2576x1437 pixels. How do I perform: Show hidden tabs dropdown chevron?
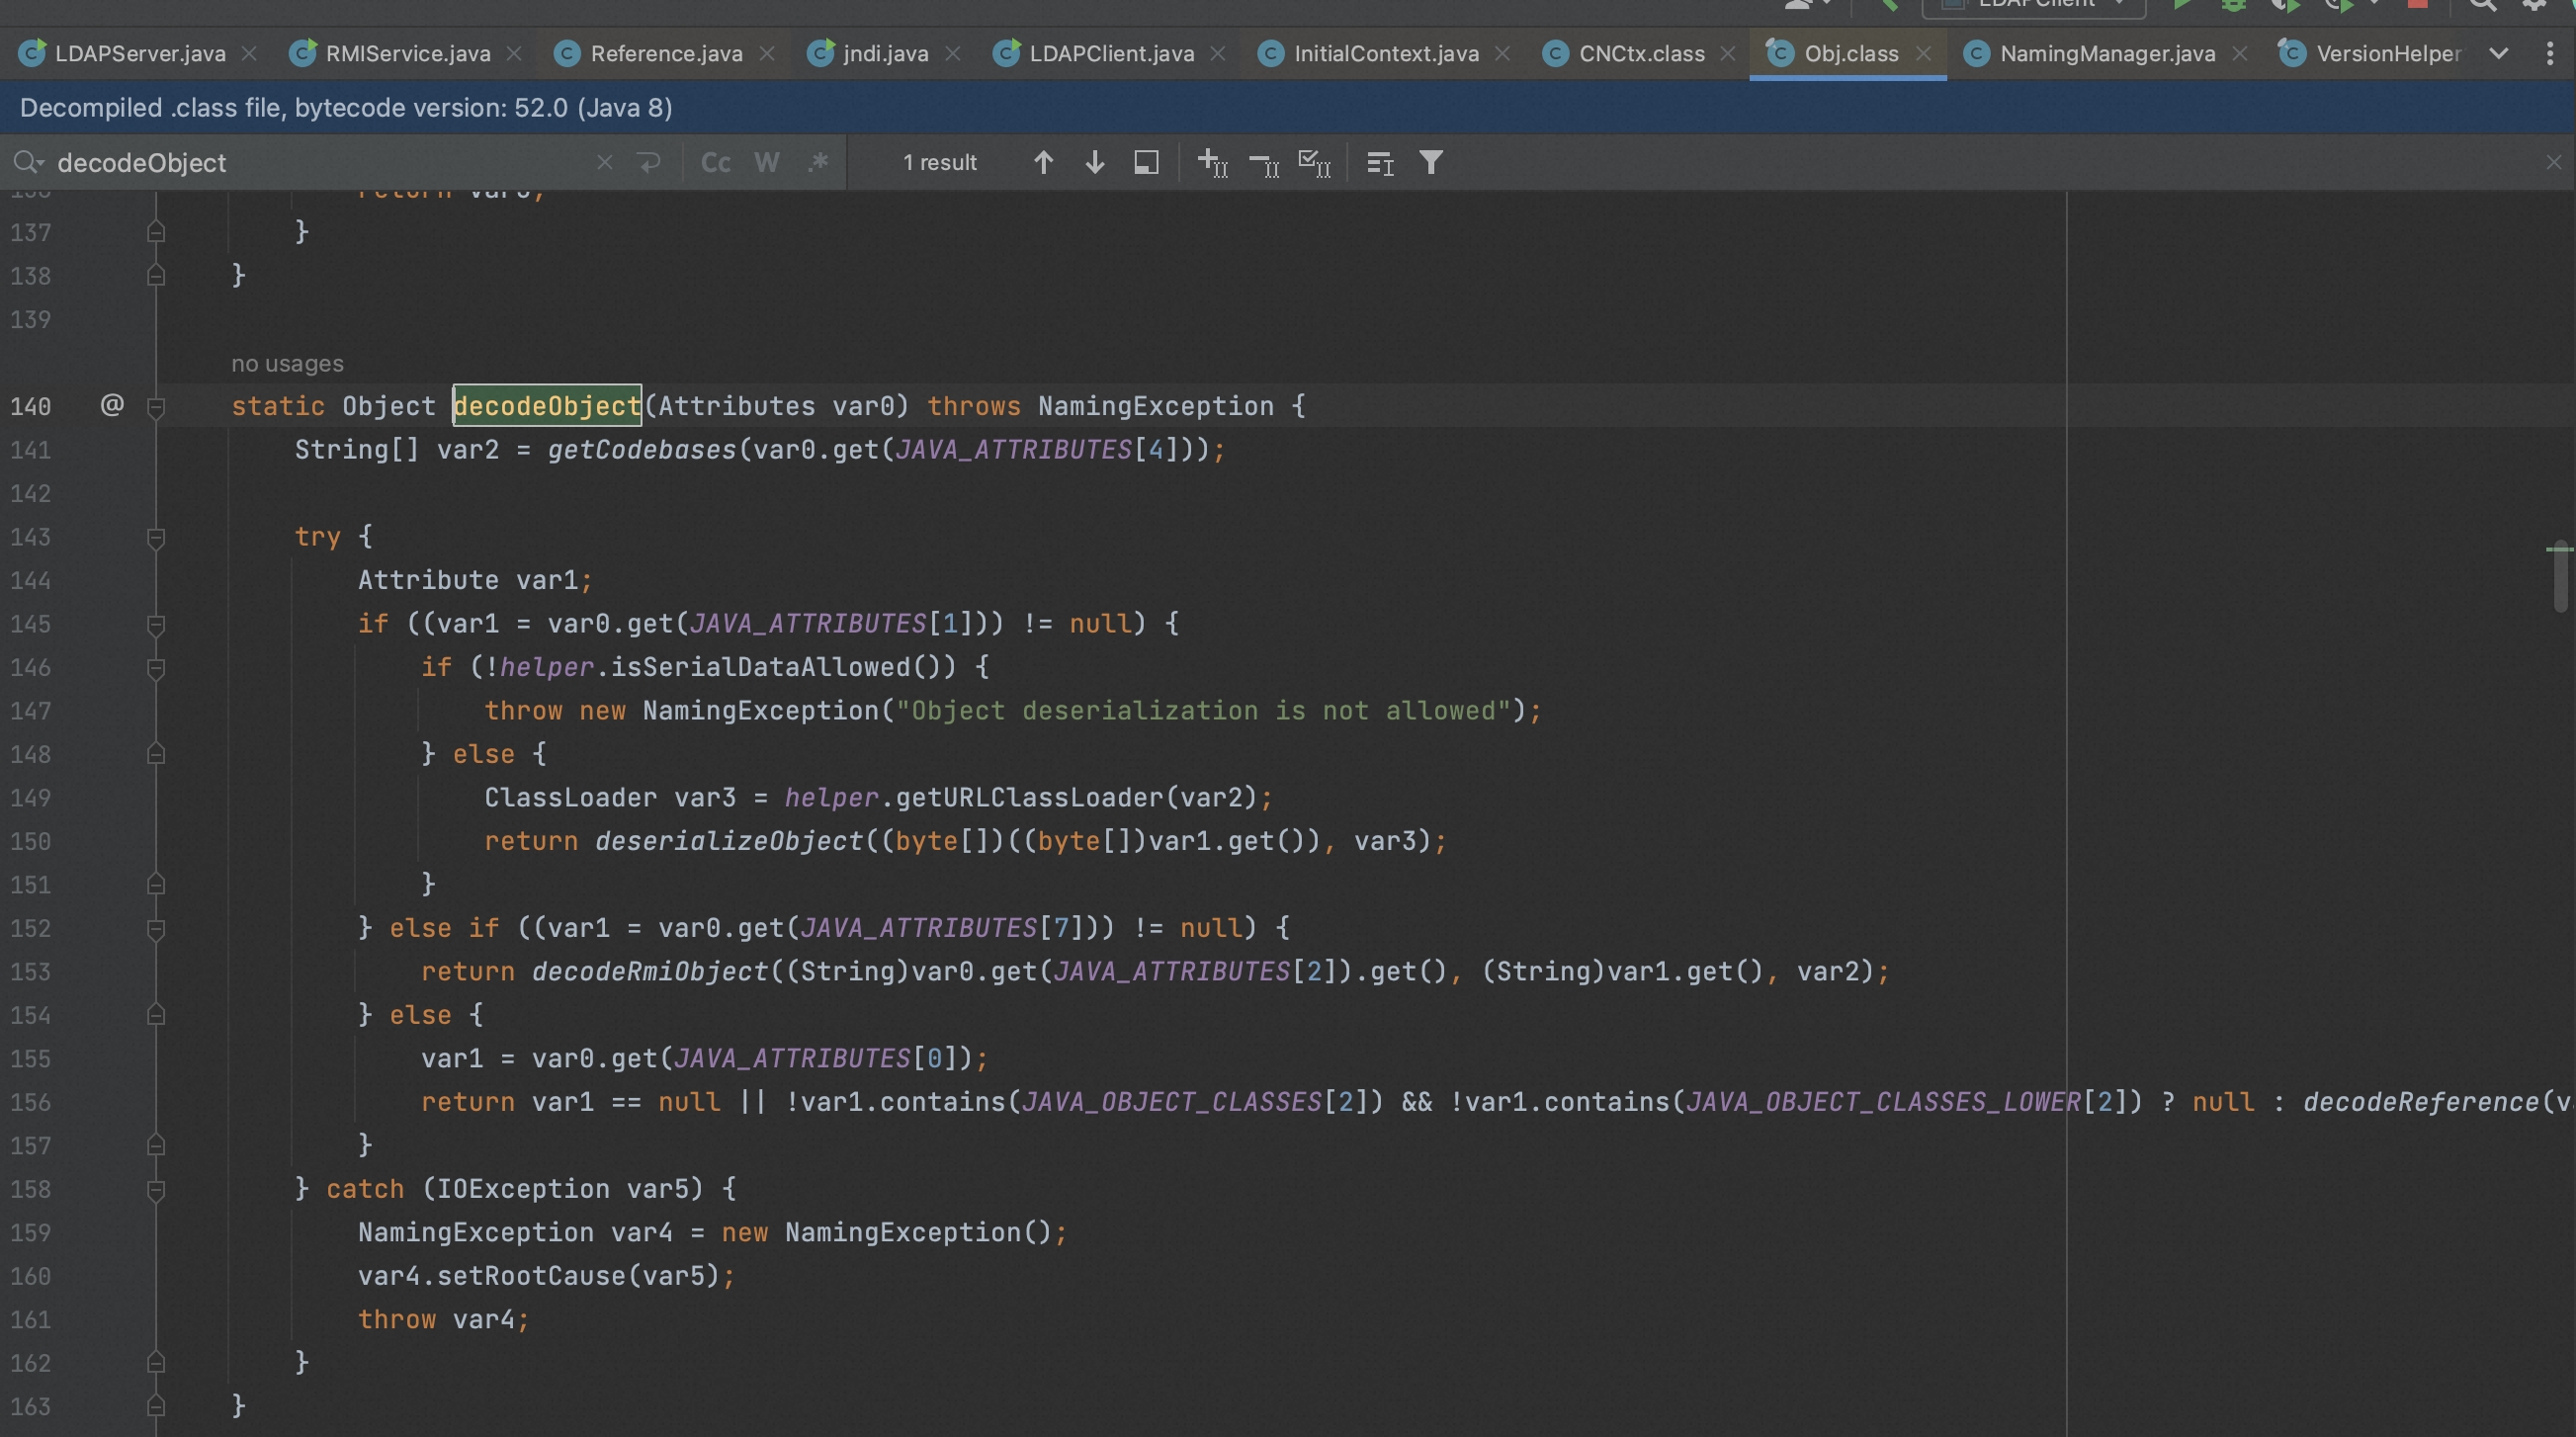(x=2499, y=53)
